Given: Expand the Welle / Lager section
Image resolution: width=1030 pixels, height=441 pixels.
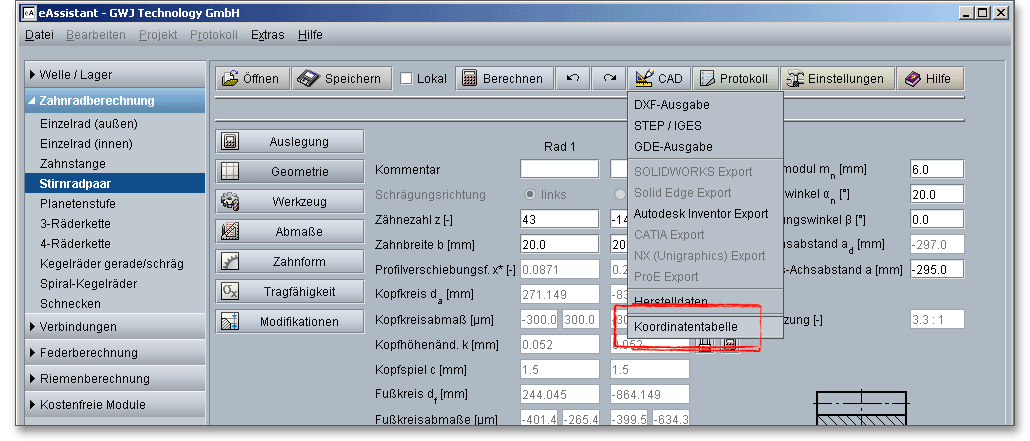Looking at the screenshot, I should pos(110,74).
